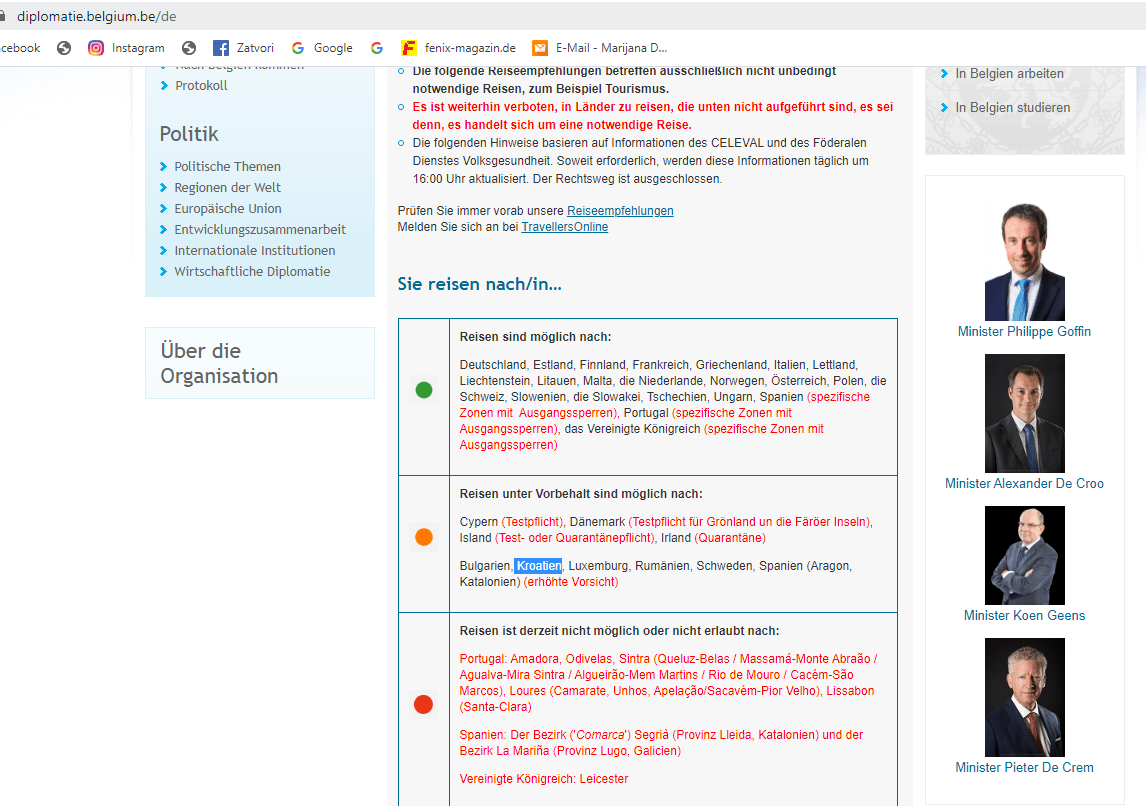Open the Google bookmark with label
The width and height of the screenshot is (1146, 806).
(322, 48)
